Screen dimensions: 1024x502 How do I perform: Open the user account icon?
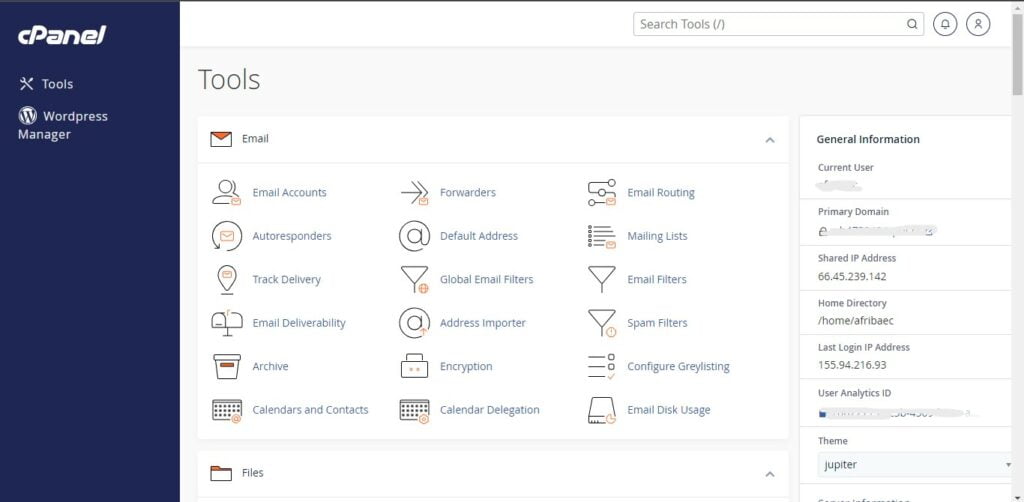pyautogui.click(x=978, y=24)
